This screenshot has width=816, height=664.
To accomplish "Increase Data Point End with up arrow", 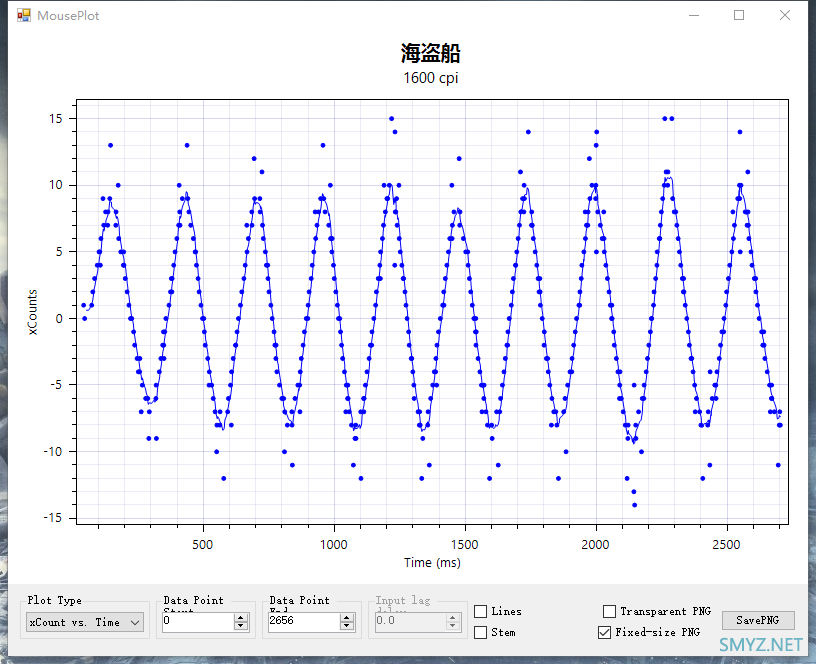I will [347, 618].
